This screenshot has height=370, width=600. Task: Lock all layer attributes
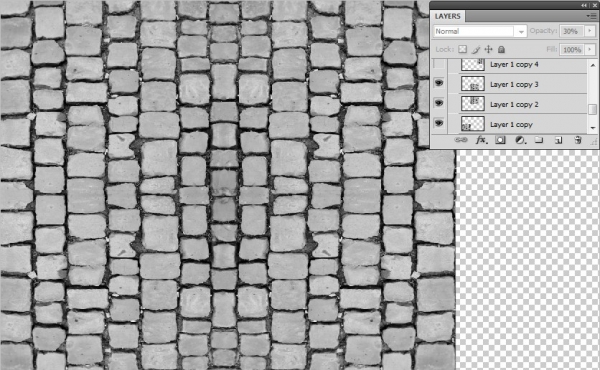(x=501, y=49)
